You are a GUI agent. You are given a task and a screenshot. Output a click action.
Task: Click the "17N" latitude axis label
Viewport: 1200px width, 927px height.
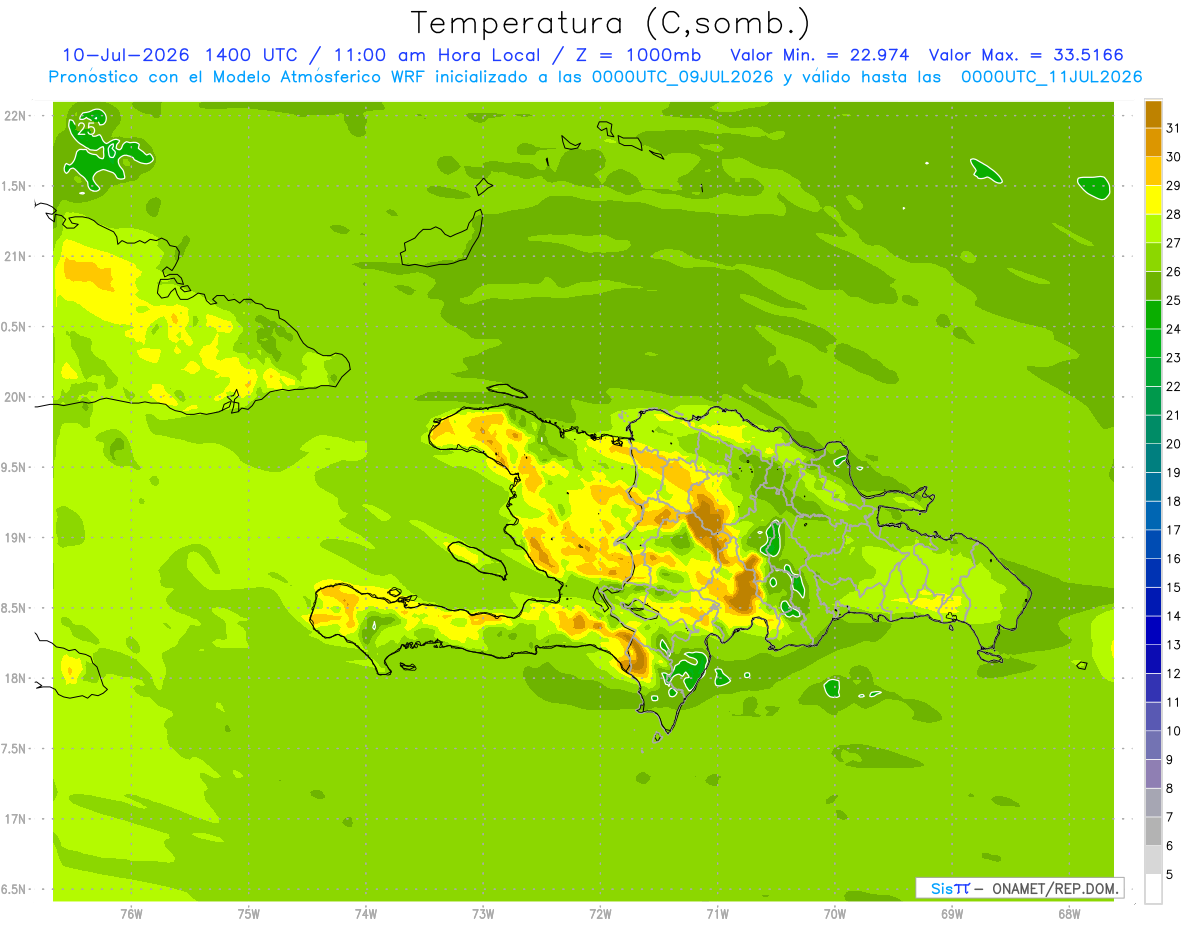[16, 819]
